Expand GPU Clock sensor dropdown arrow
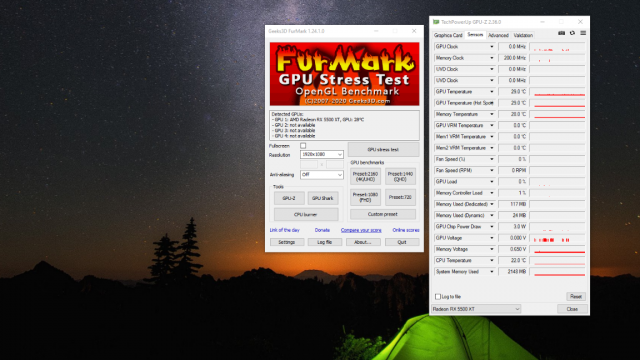Viewport: 640px width, 360px height. (x=491, y=47)
